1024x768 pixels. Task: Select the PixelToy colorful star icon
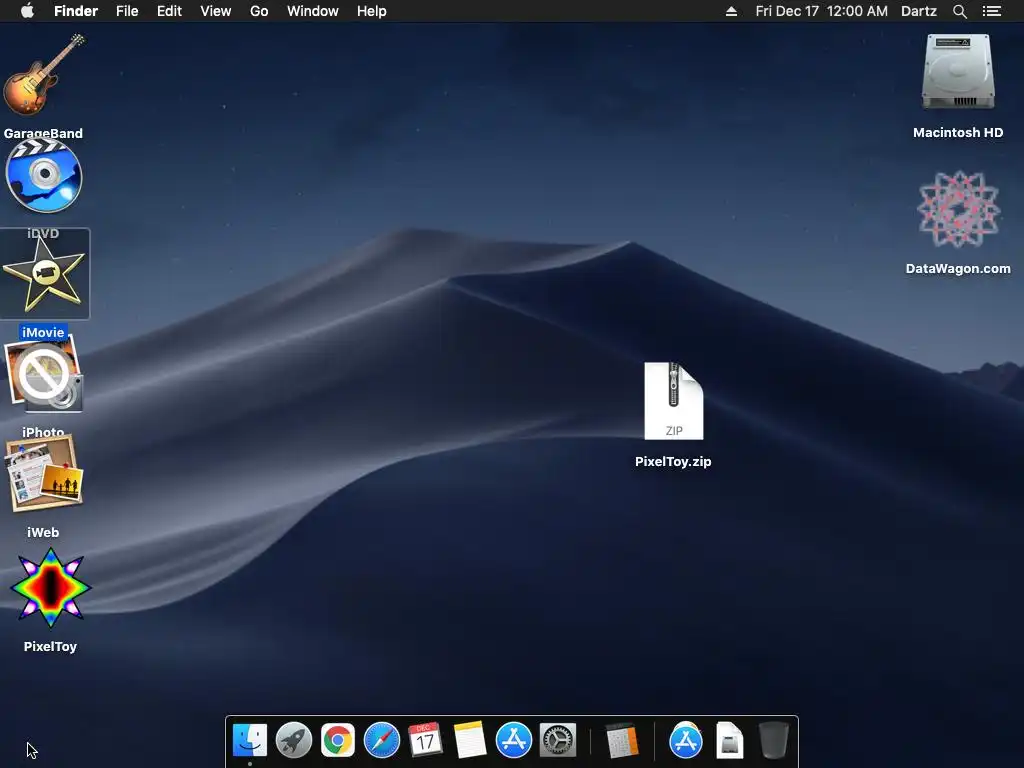[x=50, y=588]
